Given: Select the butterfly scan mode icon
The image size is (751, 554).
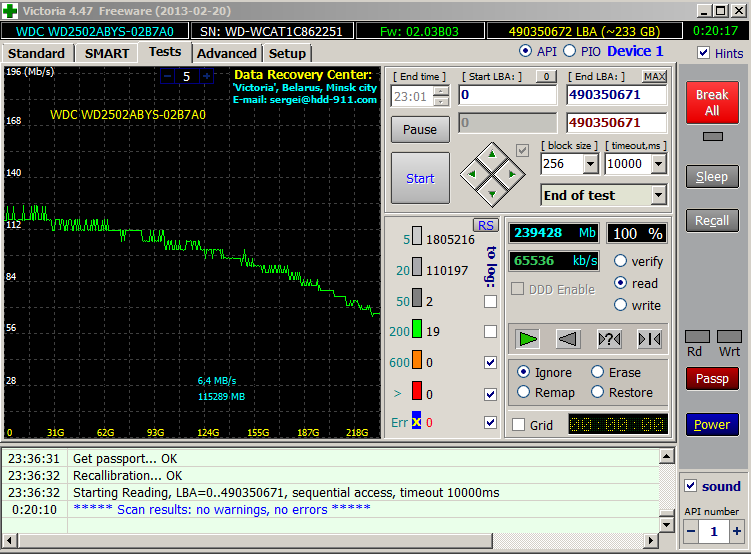Looking at the screenshot, I should [649, 339].
